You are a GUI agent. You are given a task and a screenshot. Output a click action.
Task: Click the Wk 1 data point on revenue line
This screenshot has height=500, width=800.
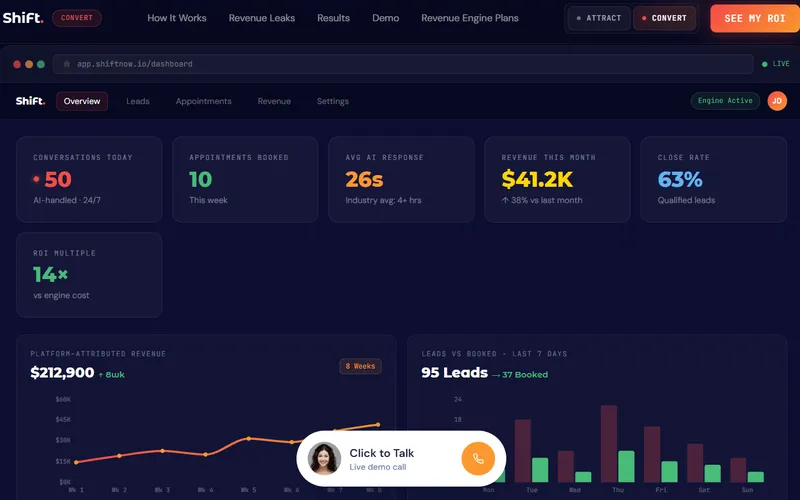76,462
